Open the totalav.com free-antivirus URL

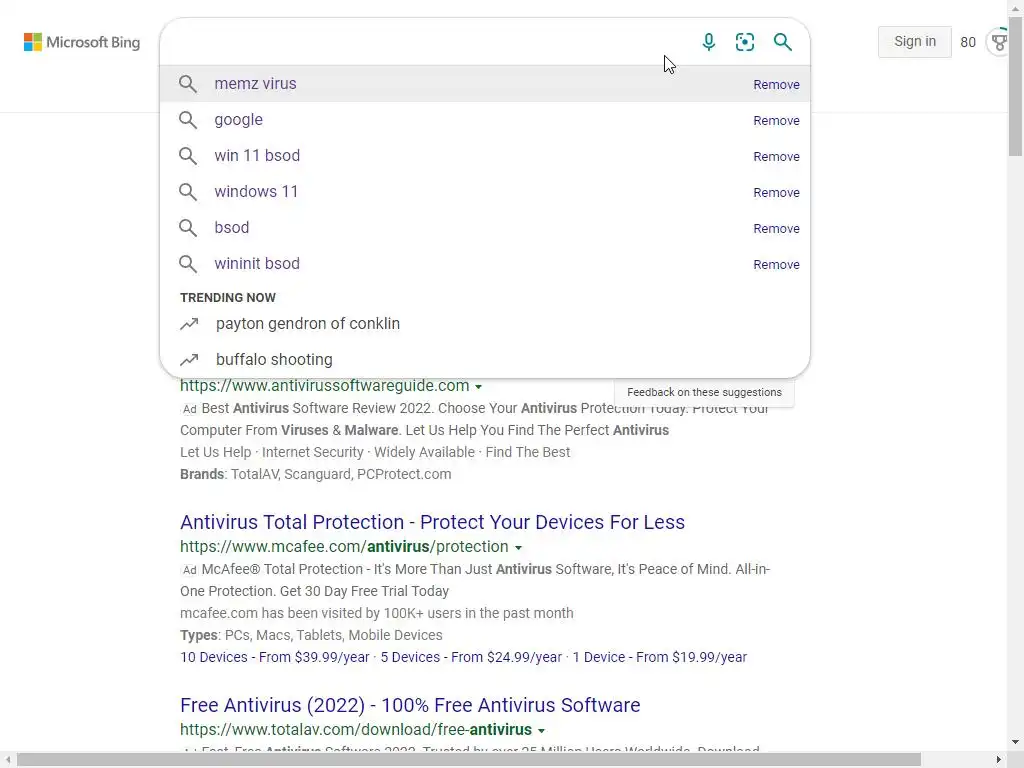[356, 729]
